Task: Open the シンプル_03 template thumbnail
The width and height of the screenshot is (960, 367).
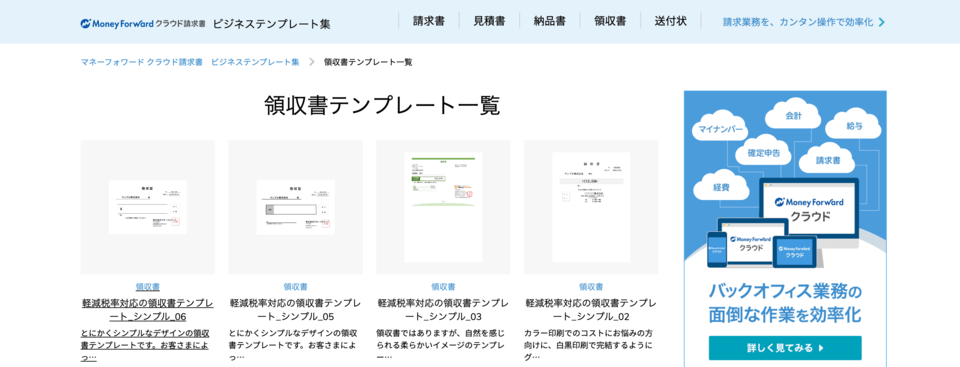Action: pos(443,207)
